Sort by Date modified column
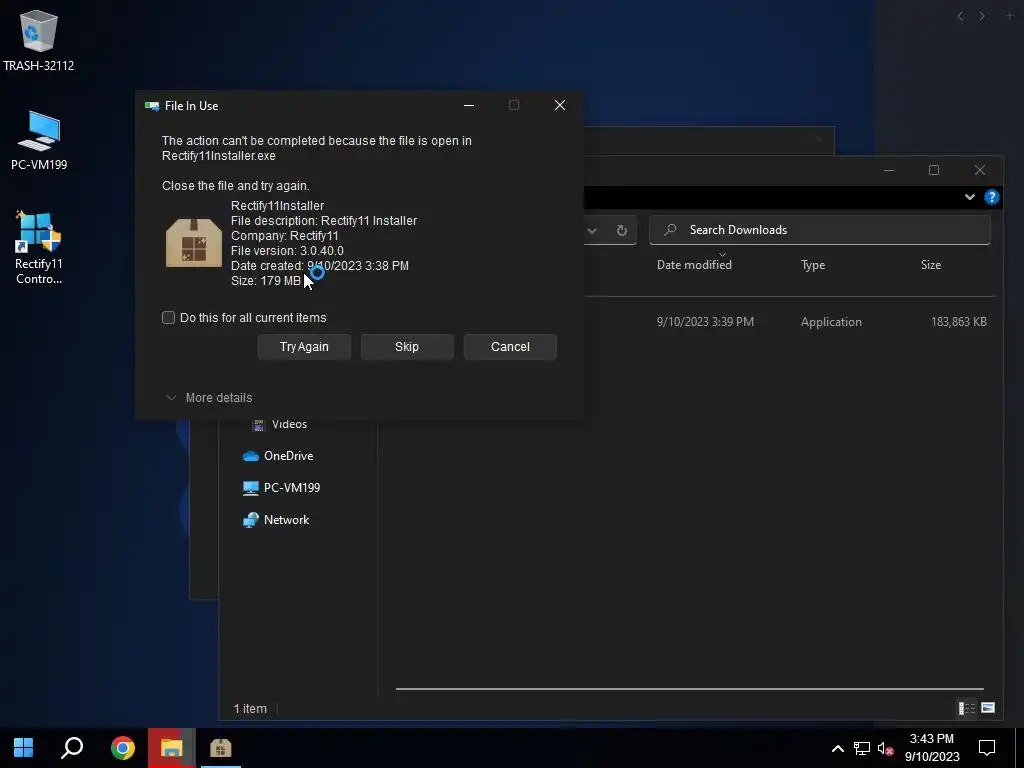The image size is (1024, 768). pyautogui.click(x=694, y=264)
